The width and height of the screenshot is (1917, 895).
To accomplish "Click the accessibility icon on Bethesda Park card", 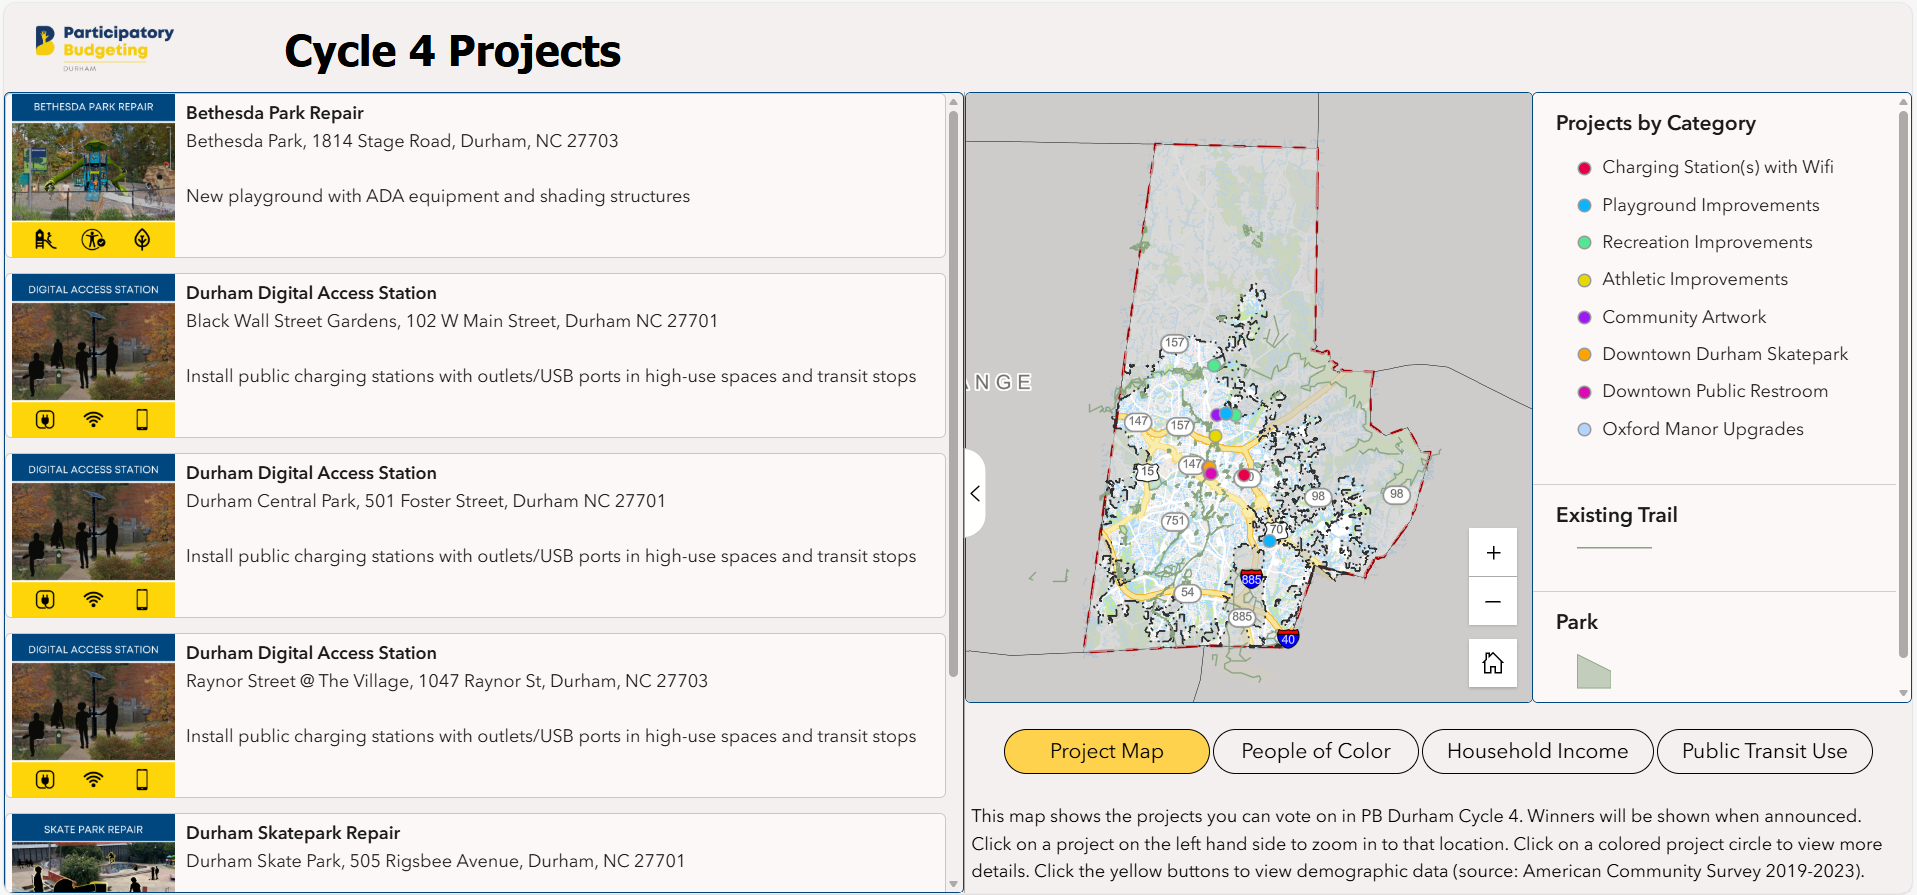I will pos(93,239).
